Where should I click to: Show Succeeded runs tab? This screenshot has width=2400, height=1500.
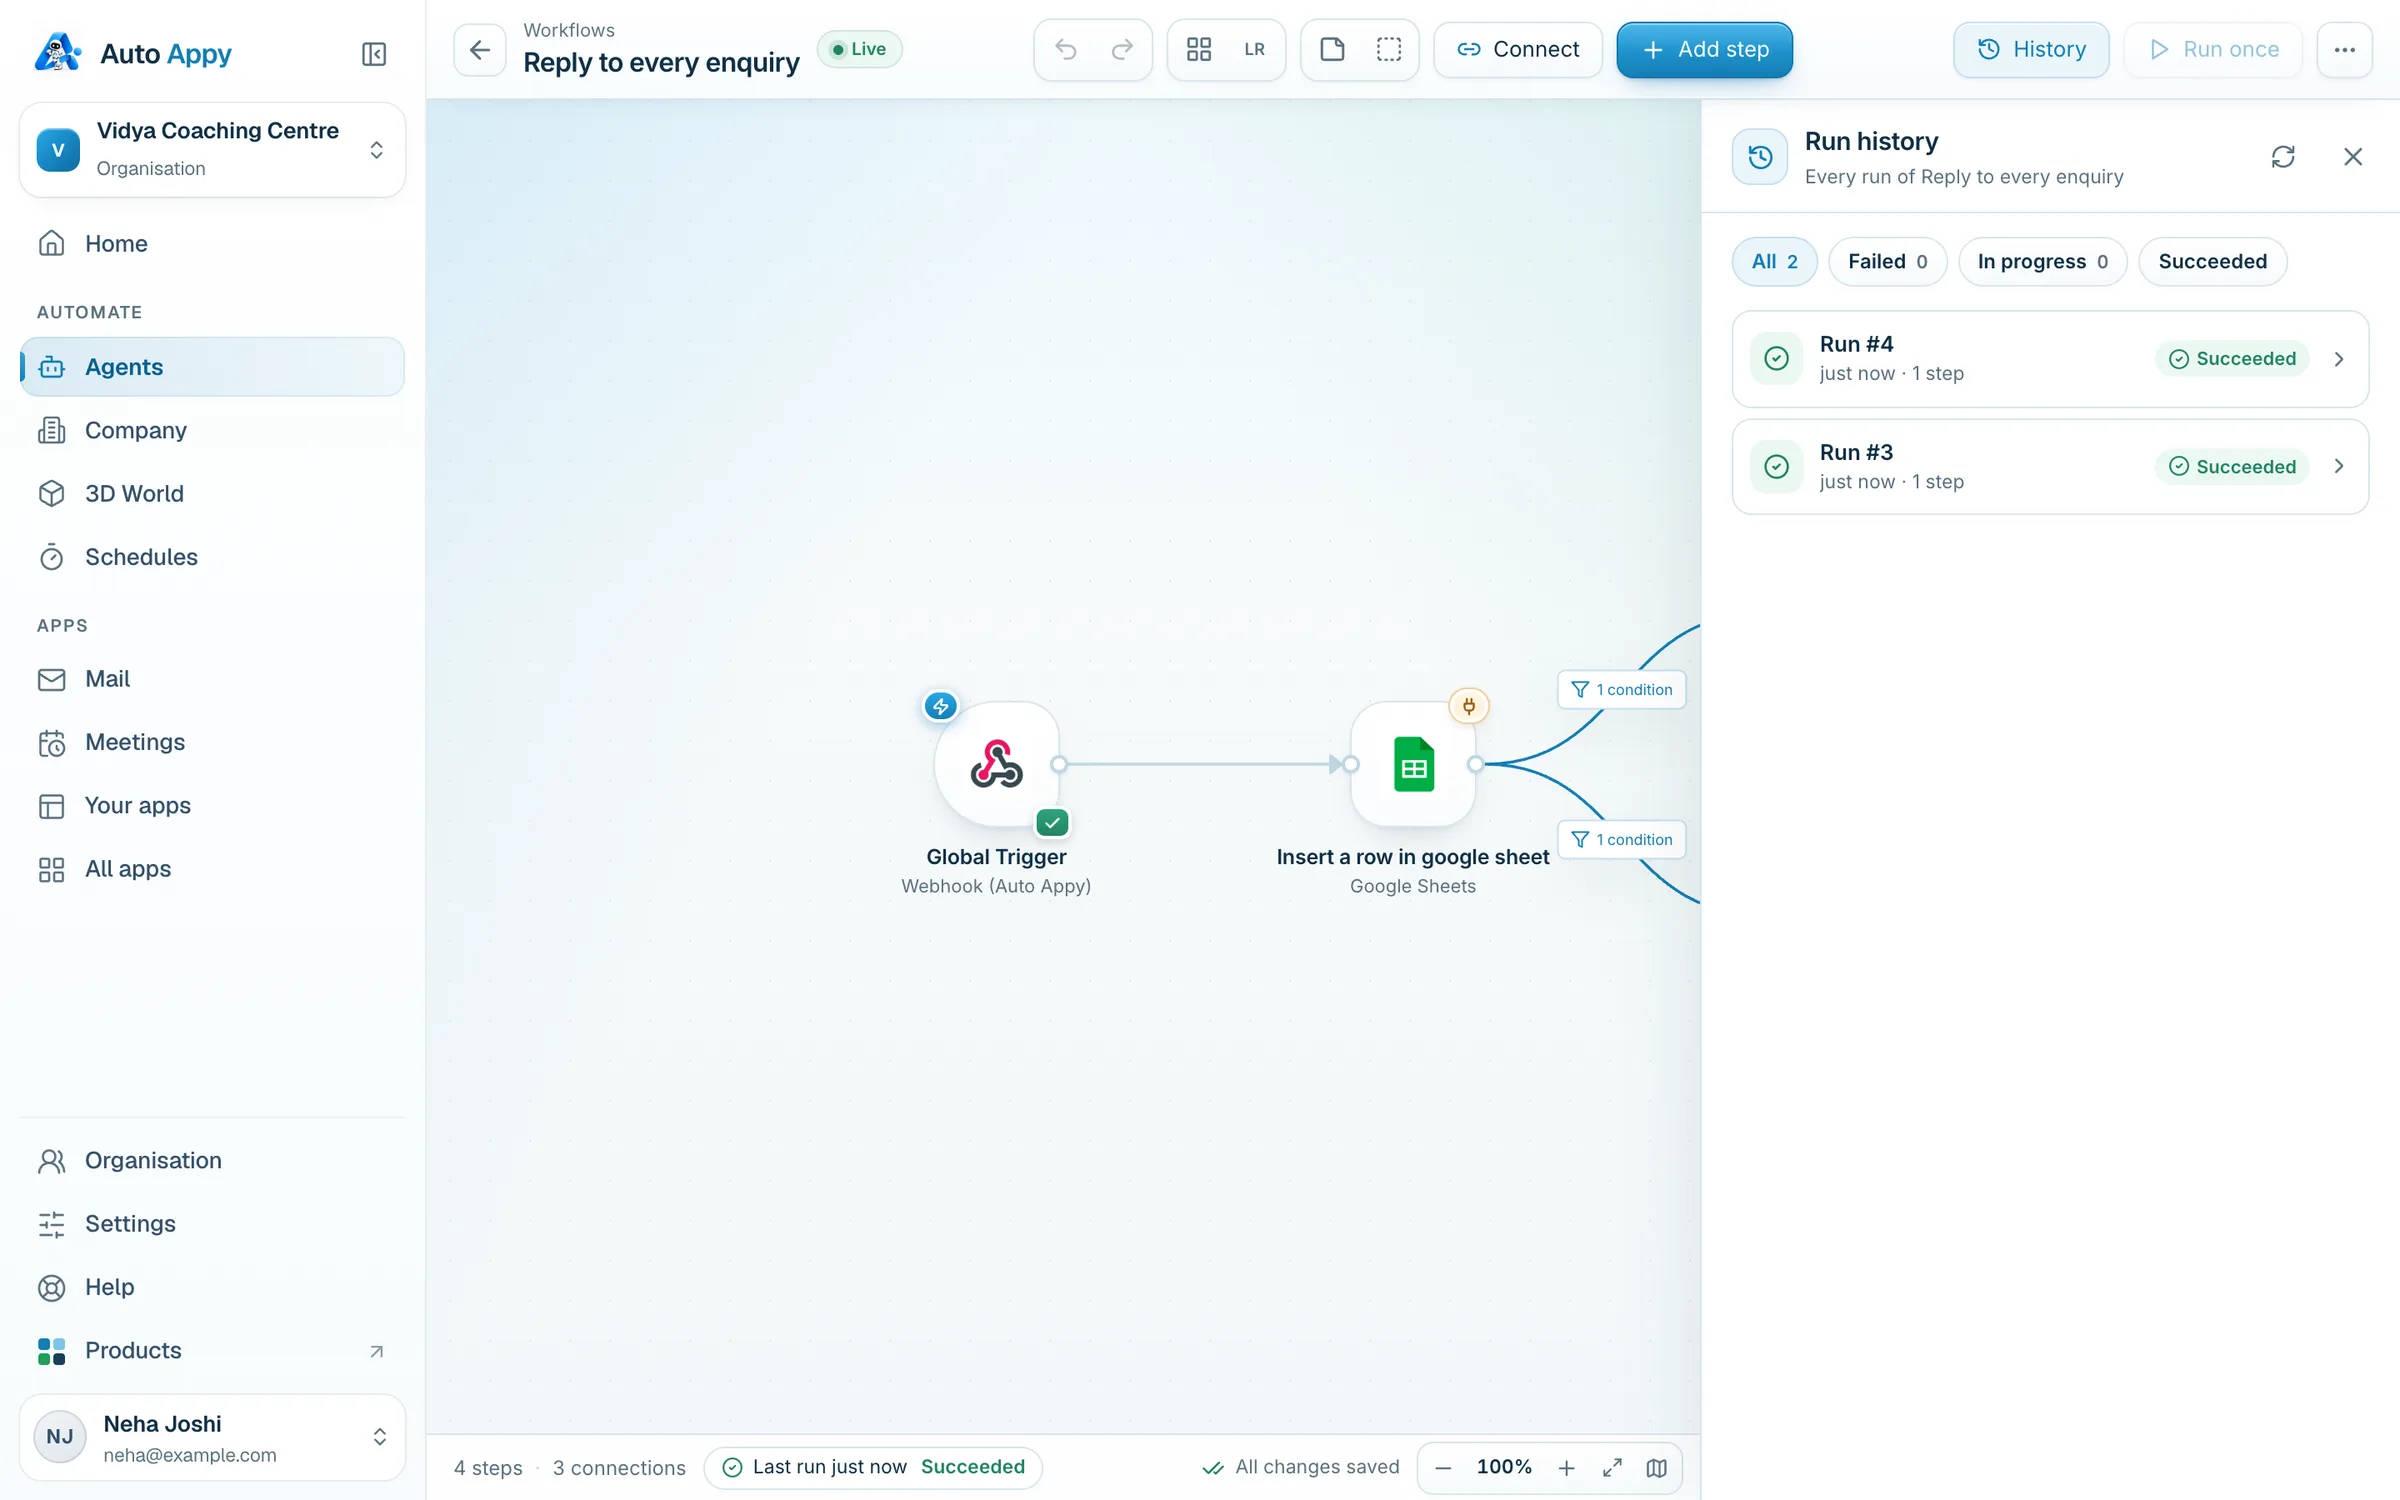pos(2212,261)
